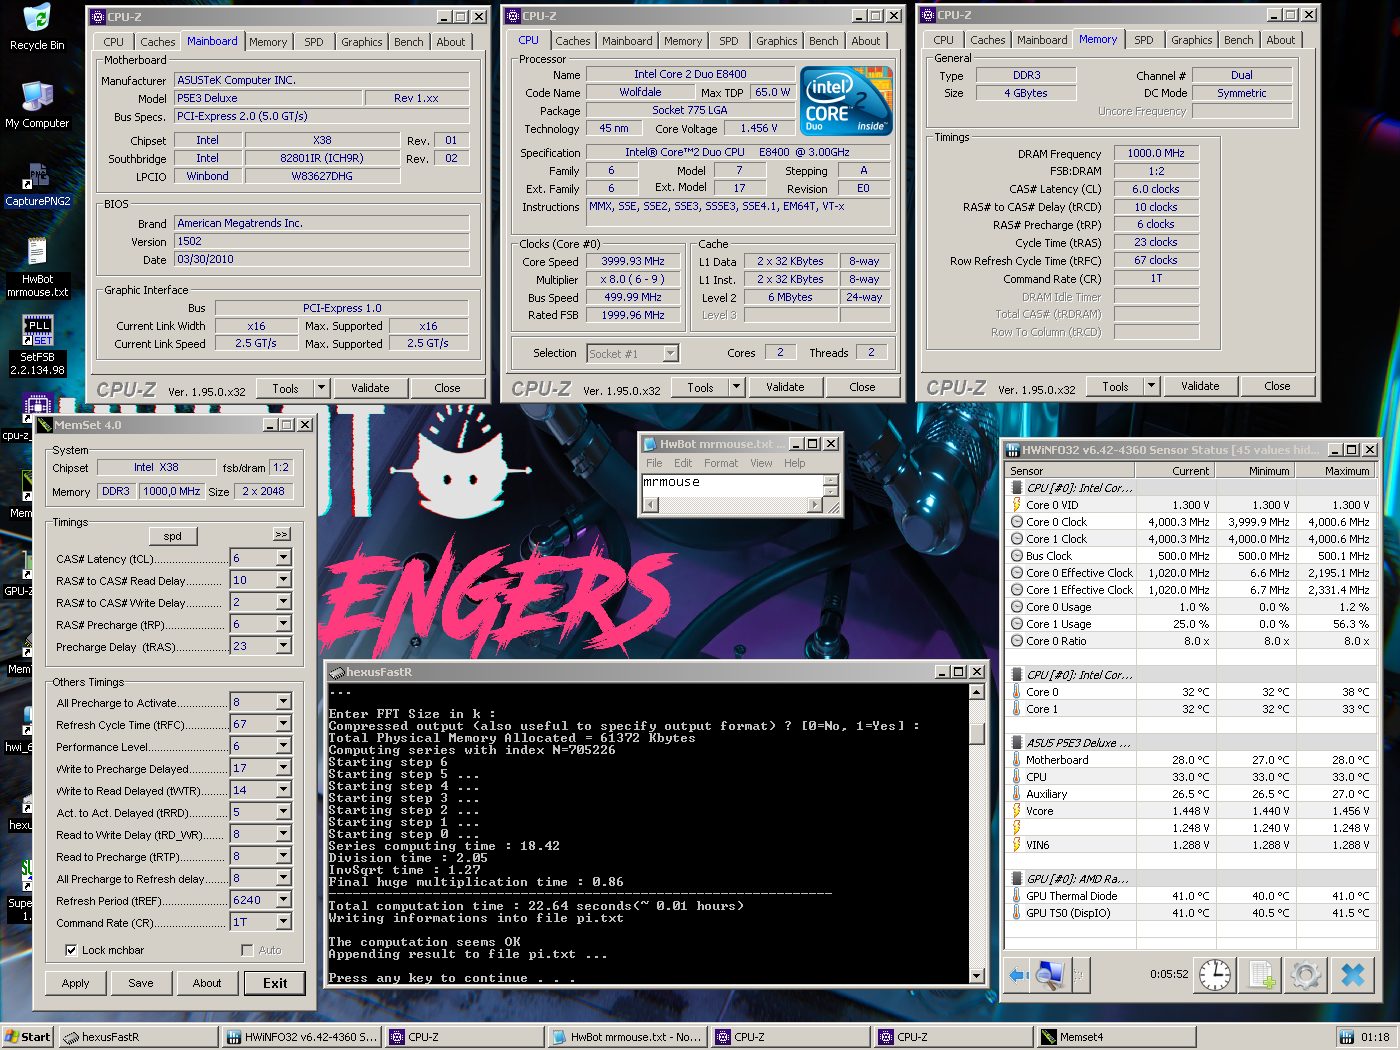Open Precharge Delay (tRAS) dropdown

(284, 646)
